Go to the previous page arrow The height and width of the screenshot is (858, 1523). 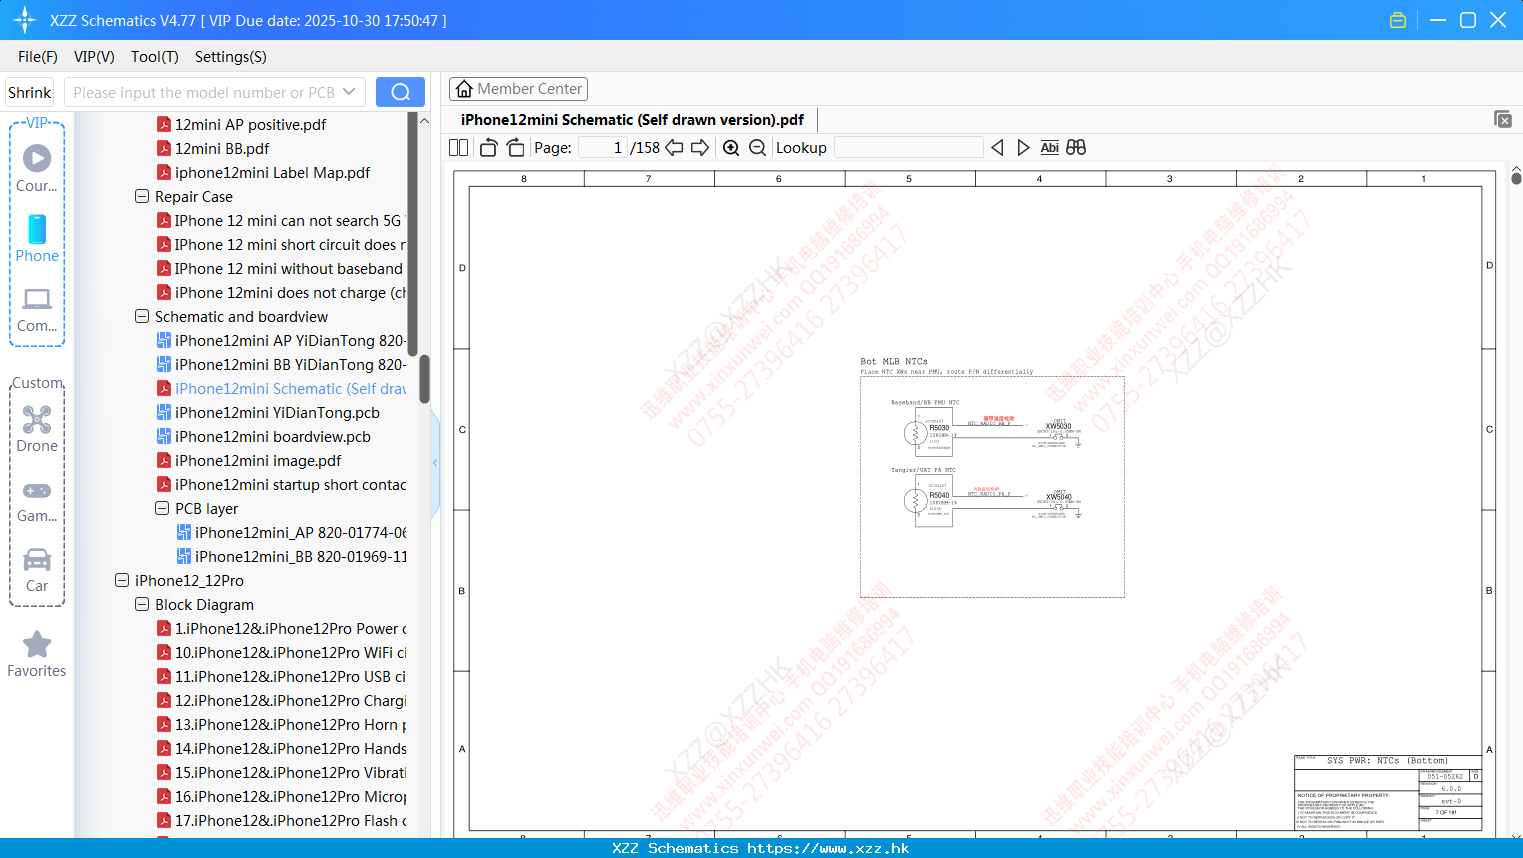click(674, 148)
